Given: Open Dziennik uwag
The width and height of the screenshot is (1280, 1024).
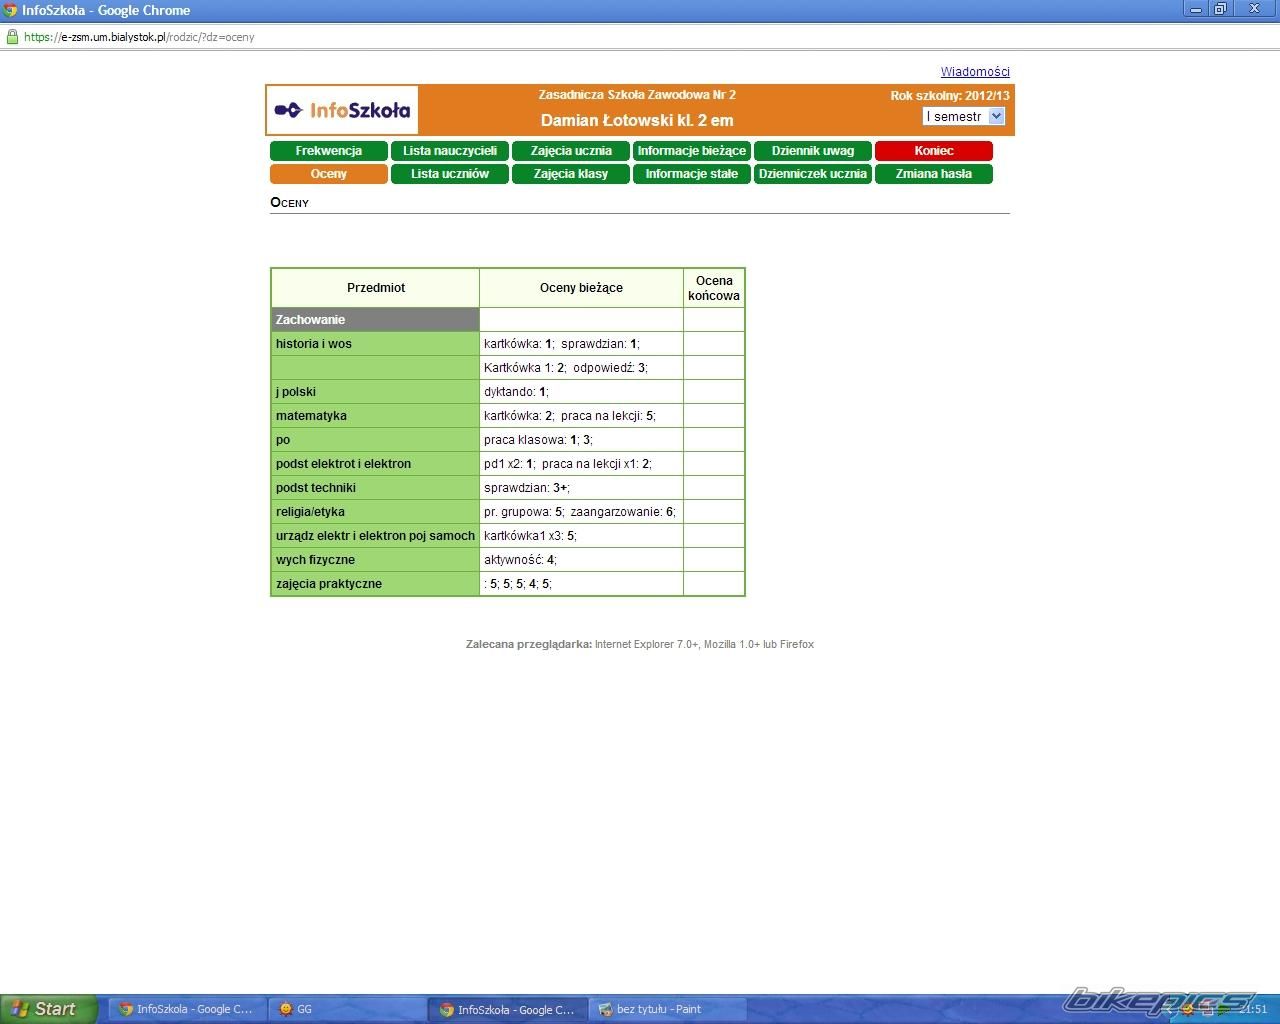Looking at the screenshot, I should click(812, 151).
